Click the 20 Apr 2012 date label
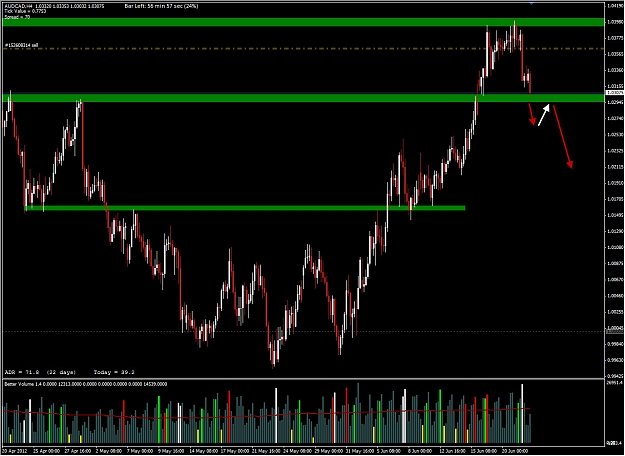This screenshot has height=456, width=625. (14, 451)
